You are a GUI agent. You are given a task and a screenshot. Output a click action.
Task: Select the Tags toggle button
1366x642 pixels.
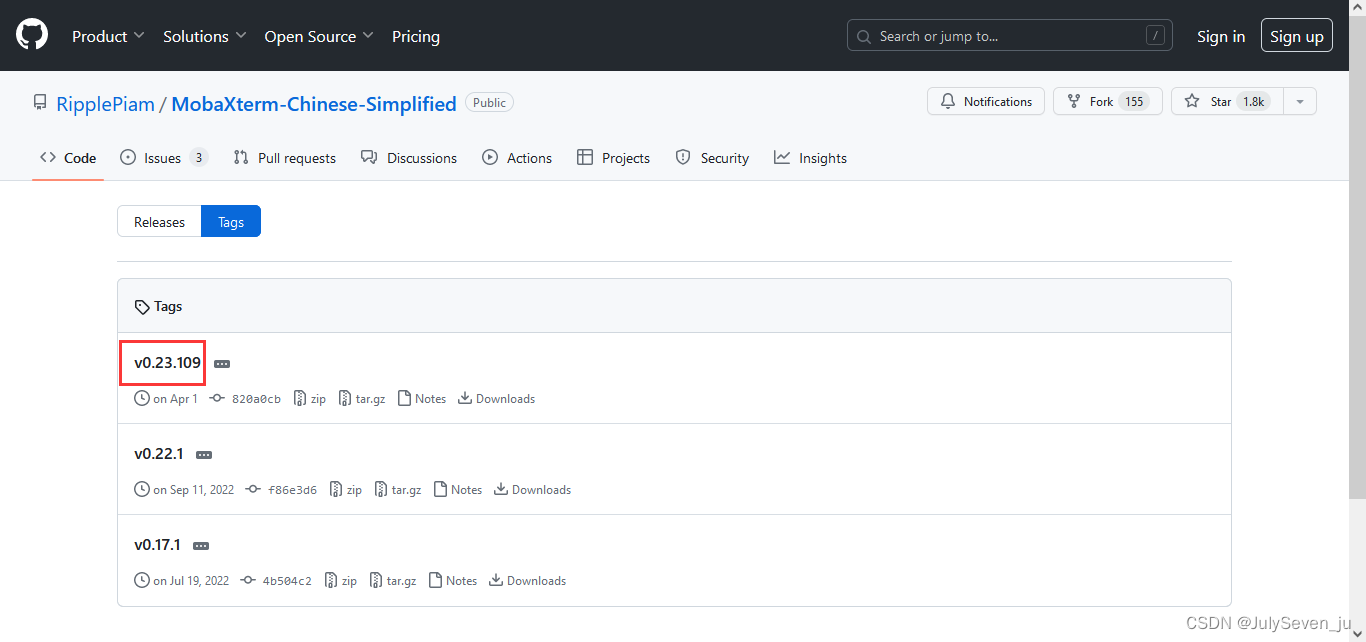(x=231, y=222)
